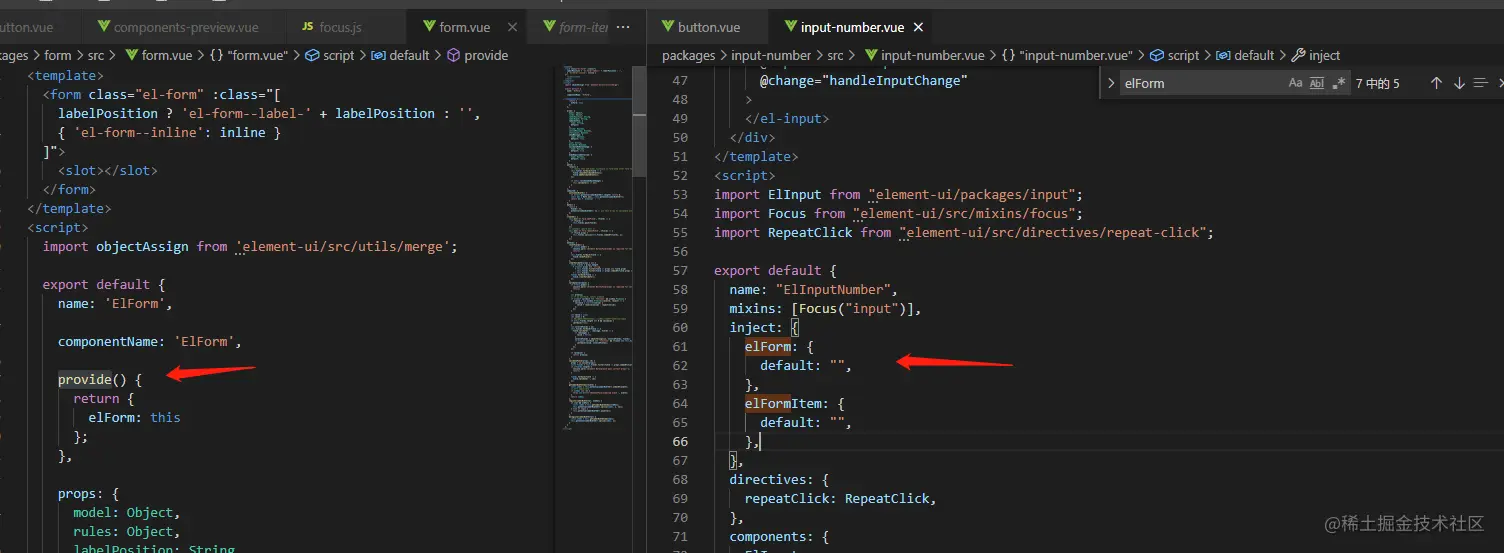Open 'default' breadcrumb in left editor
This screenshot has height=553, width=1504.
(x=399, y=55)
